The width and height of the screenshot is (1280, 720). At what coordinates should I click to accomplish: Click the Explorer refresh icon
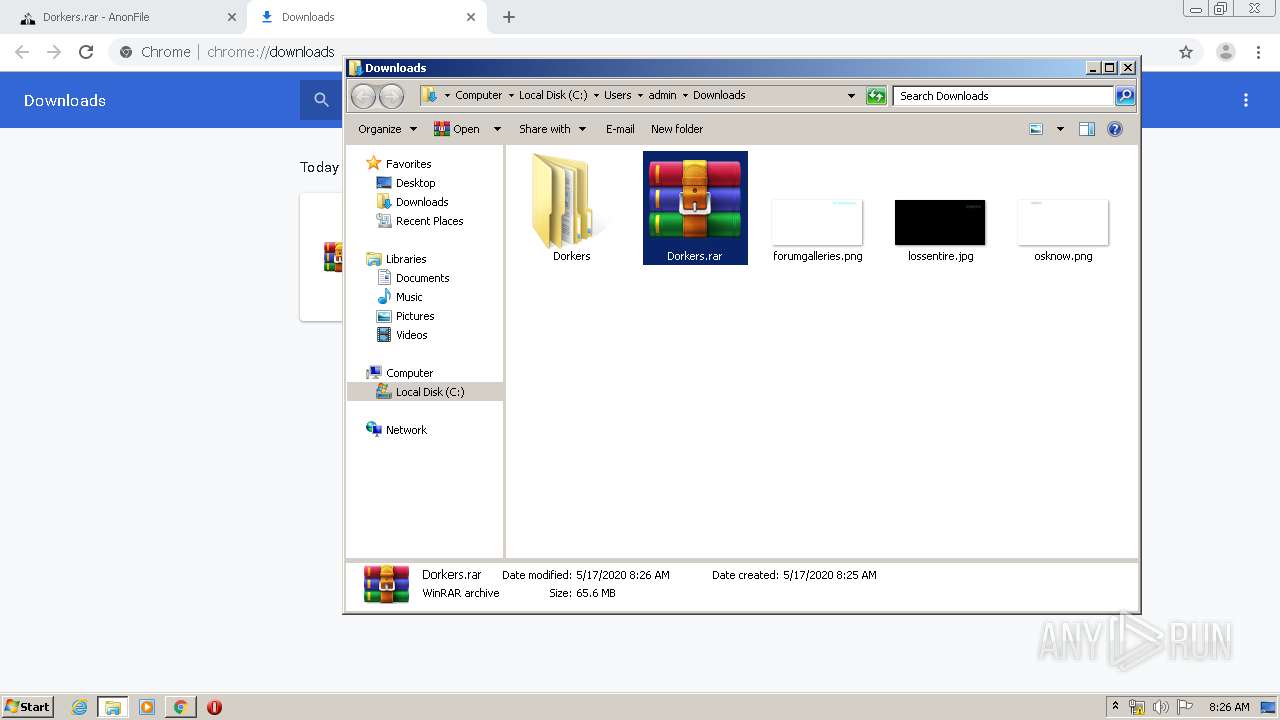click(876, 96)
